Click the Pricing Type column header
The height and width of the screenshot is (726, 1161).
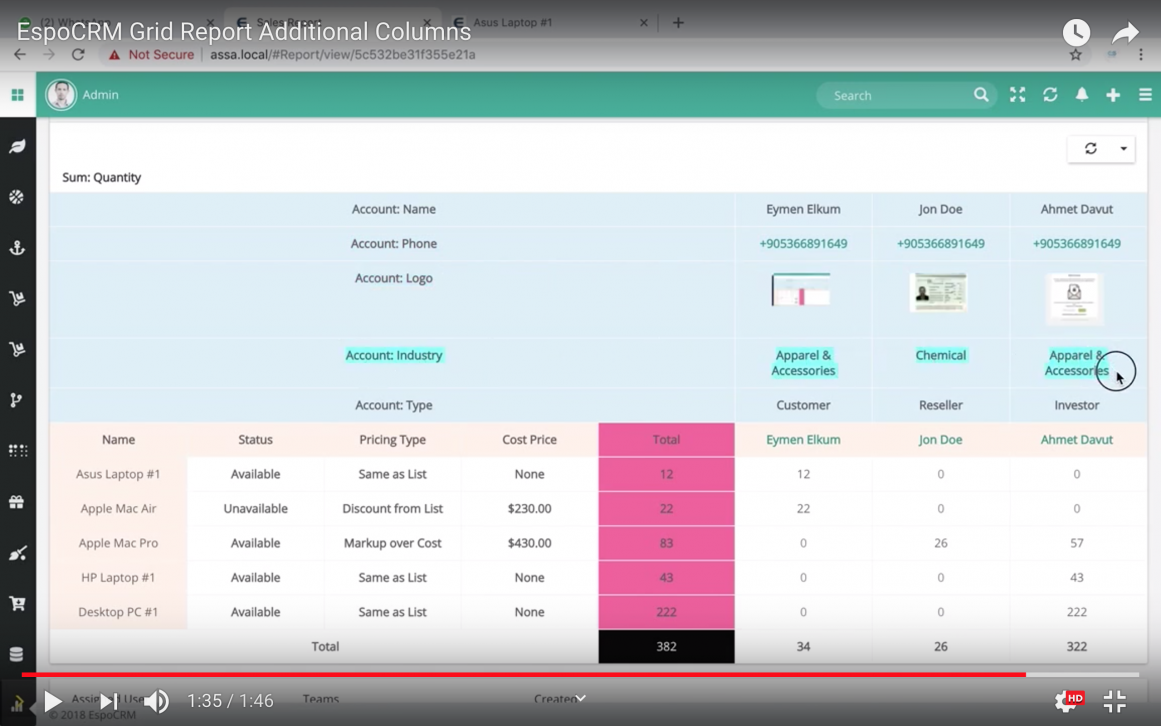point(392,440)
